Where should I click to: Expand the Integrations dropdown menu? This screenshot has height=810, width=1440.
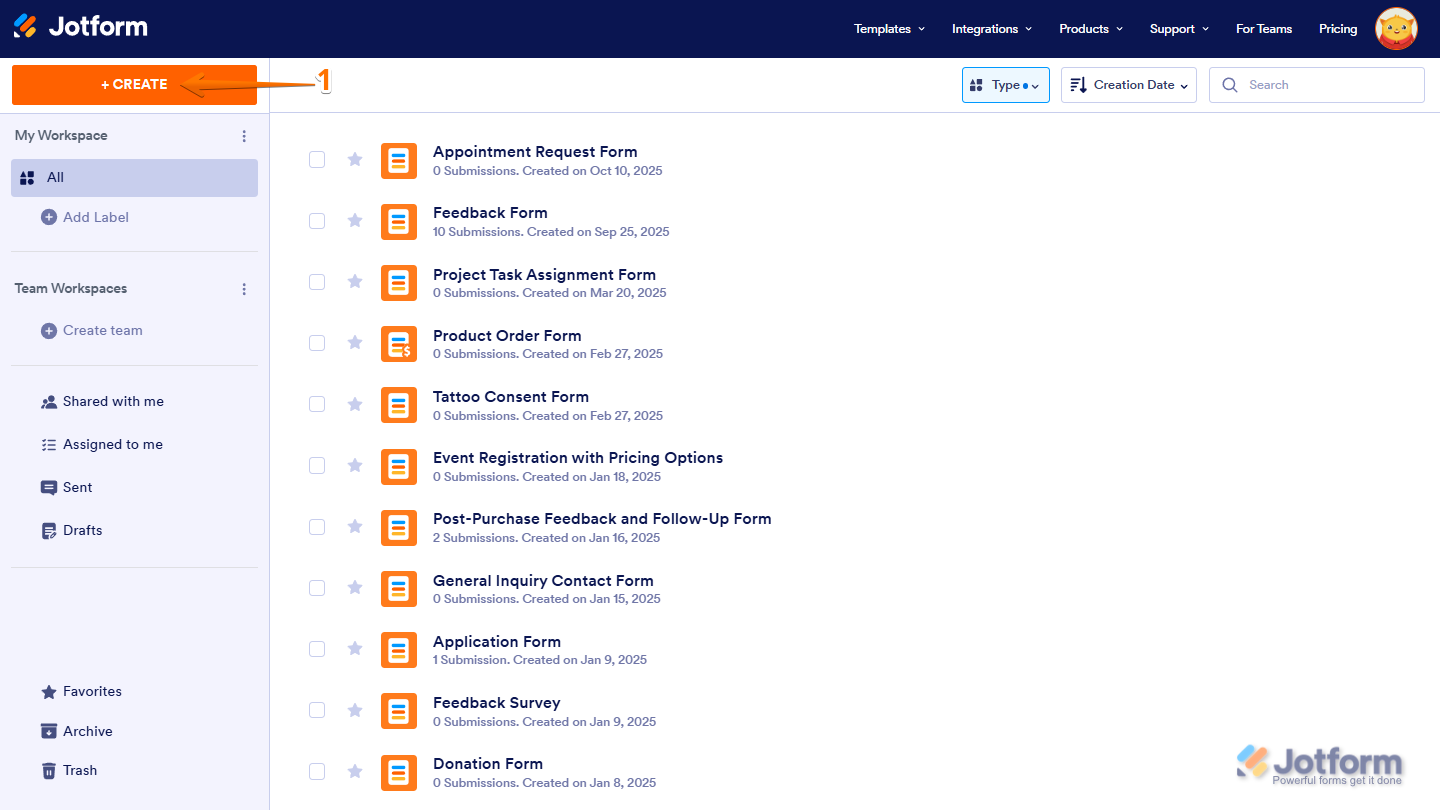click(x=992, y=29)
